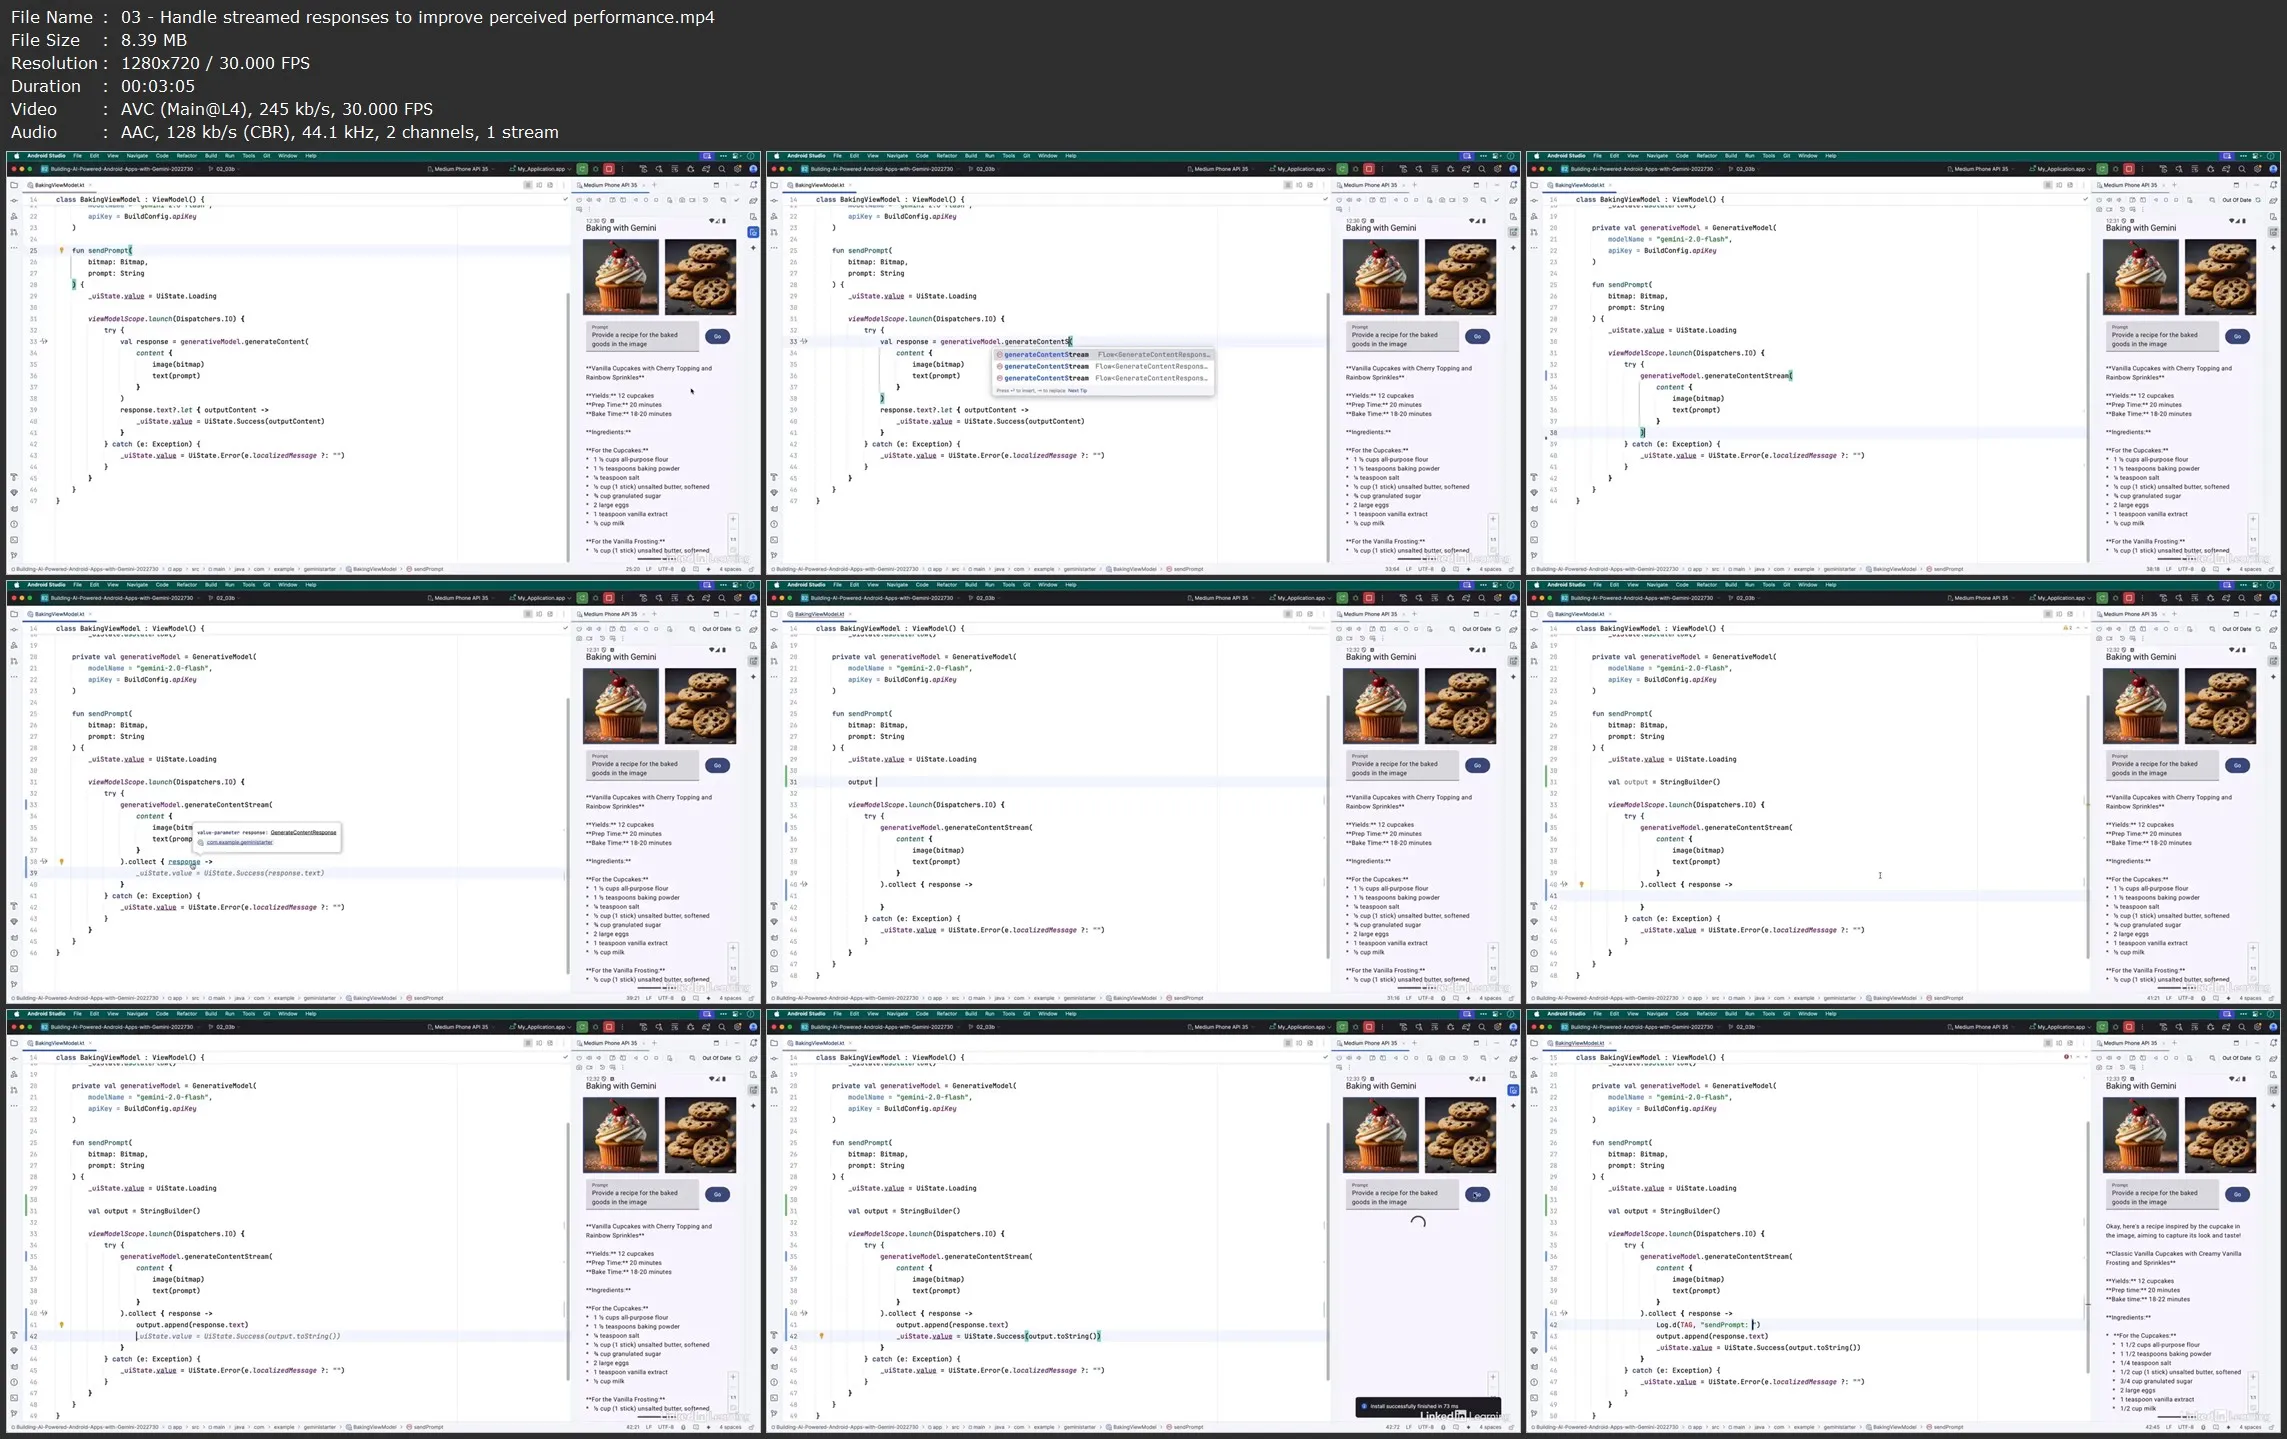Viewport: 2287px width, 1439px height.
Task: Toggle Code-only editor view in the first frame
Action: tap(528, 185)
